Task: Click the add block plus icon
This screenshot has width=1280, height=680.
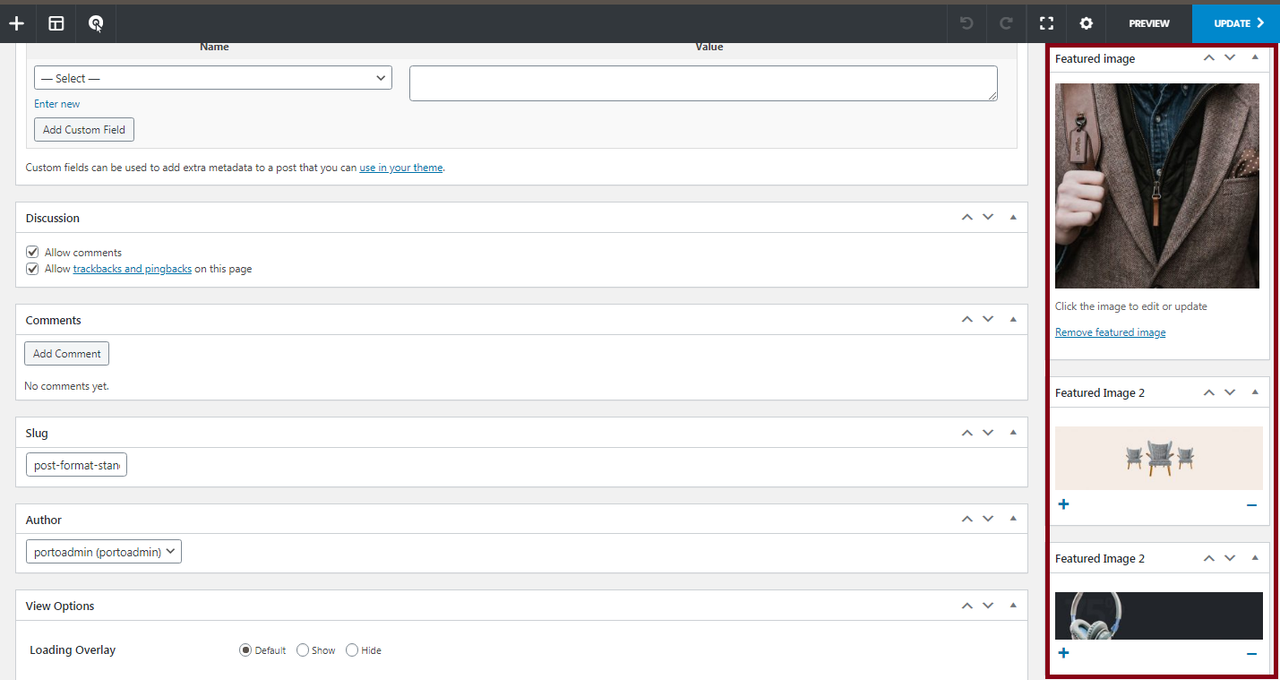Action: [x=16, y=23]
